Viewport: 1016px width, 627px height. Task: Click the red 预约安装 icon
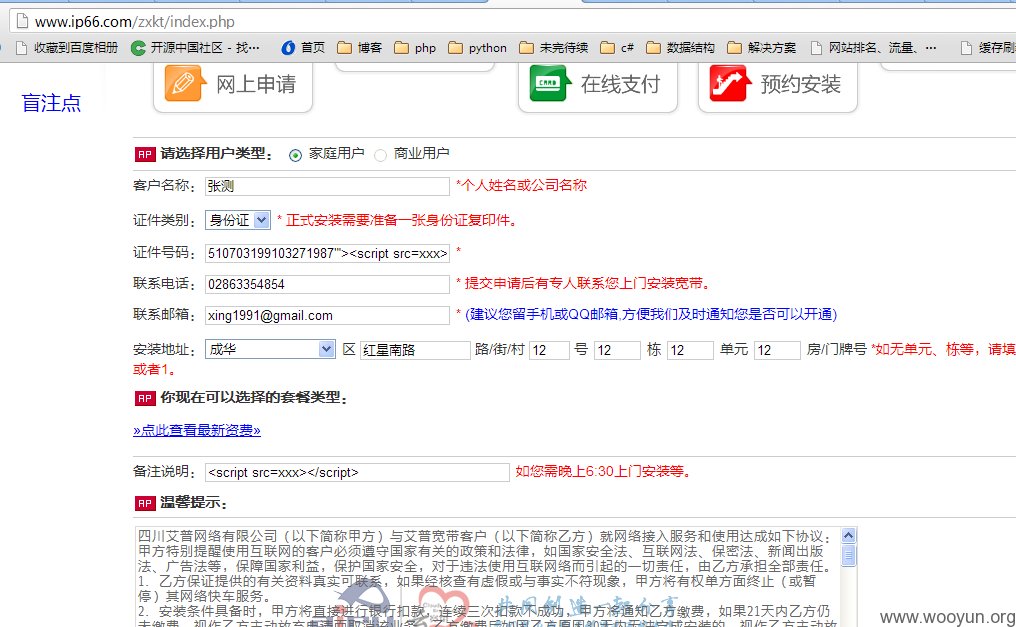coord(730,84)
